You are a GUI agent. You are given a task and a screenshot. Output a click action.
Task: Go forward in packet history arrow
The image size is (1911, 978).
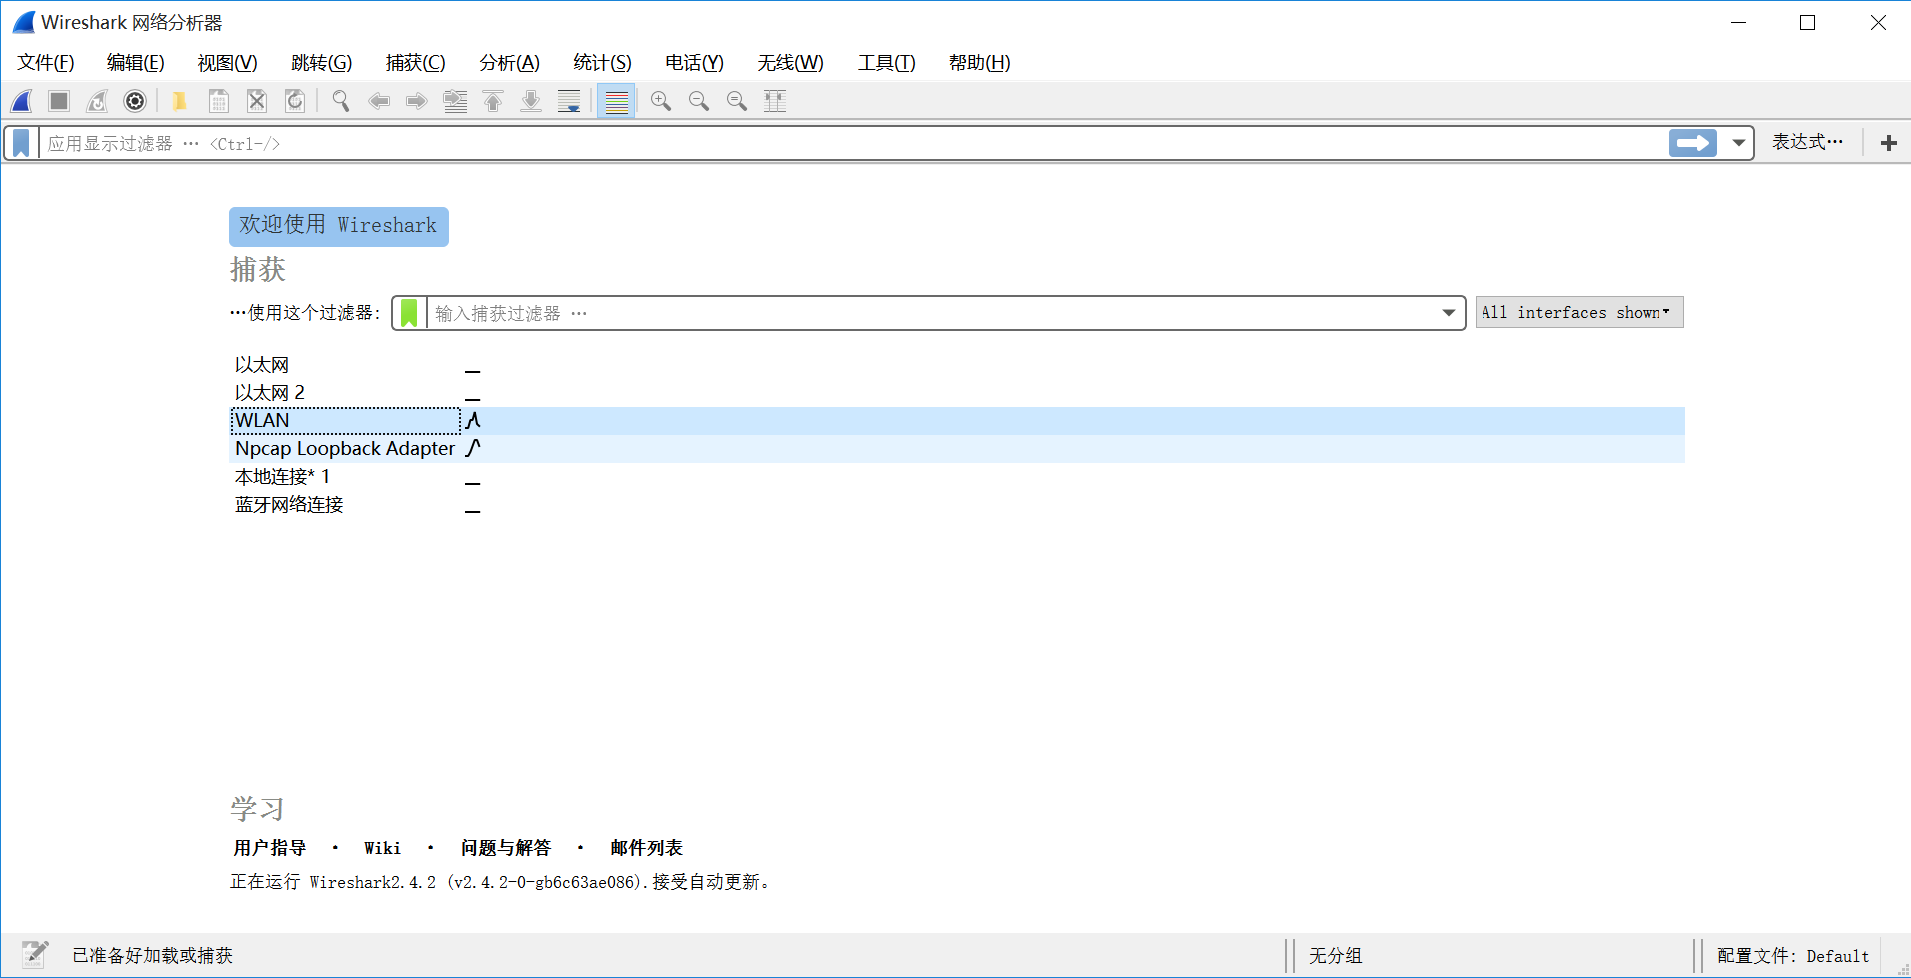[x=417, y=101]
